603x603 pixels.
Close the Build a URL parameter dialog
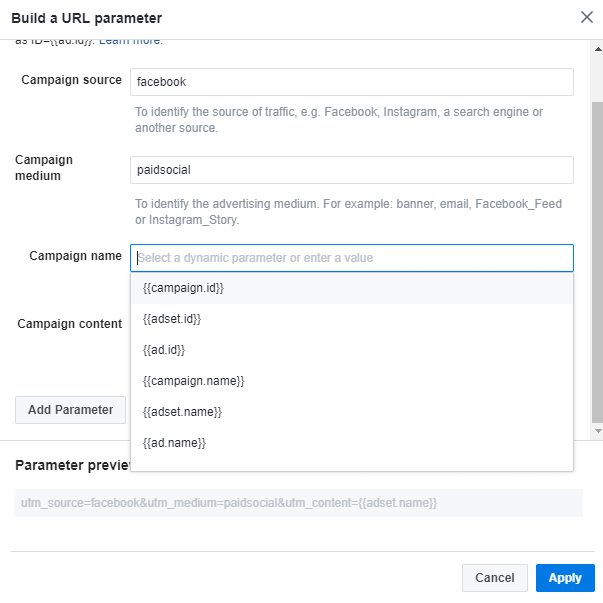pyautogui.click(x=586, y=17)
